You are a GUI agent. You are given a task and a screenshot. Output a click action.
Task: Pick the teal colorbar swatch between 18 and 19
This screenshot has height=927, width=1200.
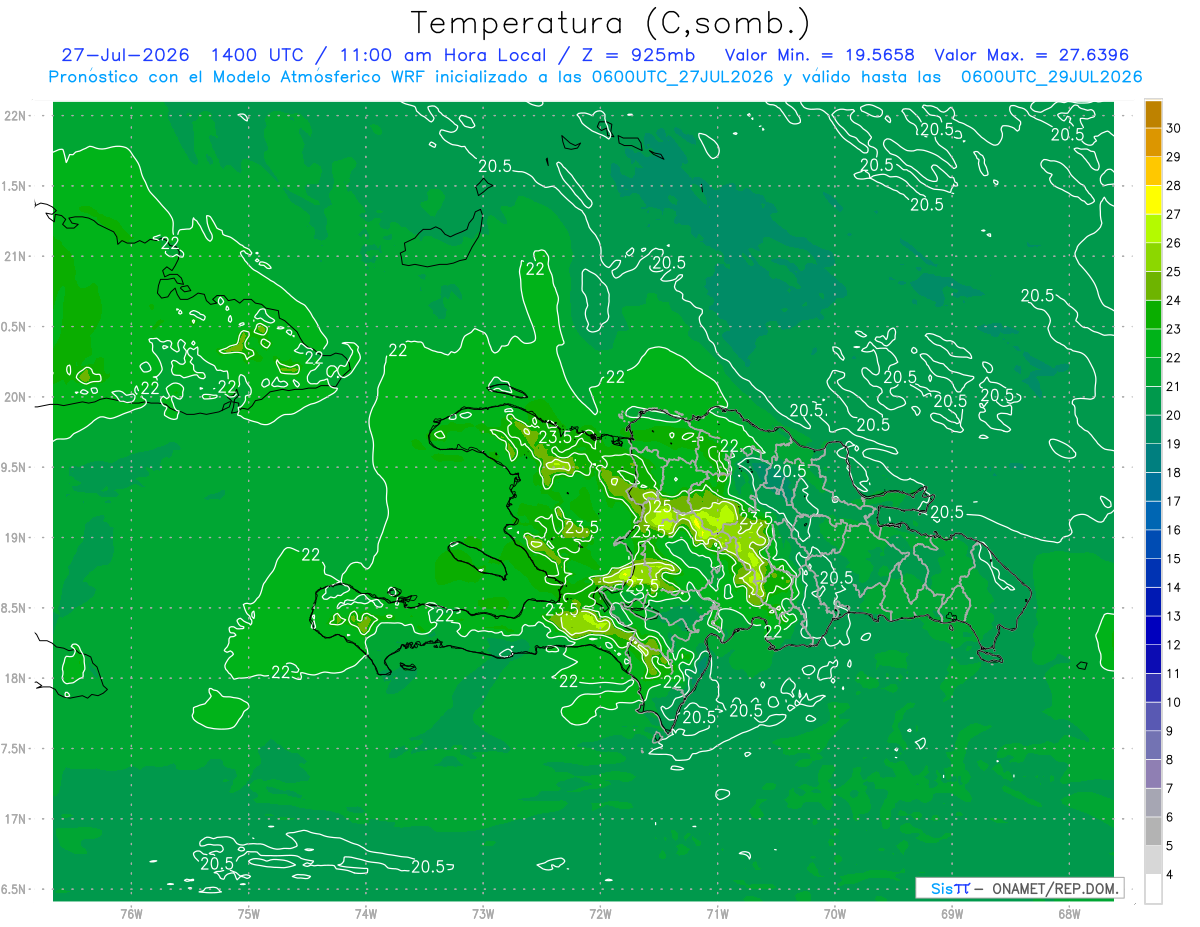1154,459
